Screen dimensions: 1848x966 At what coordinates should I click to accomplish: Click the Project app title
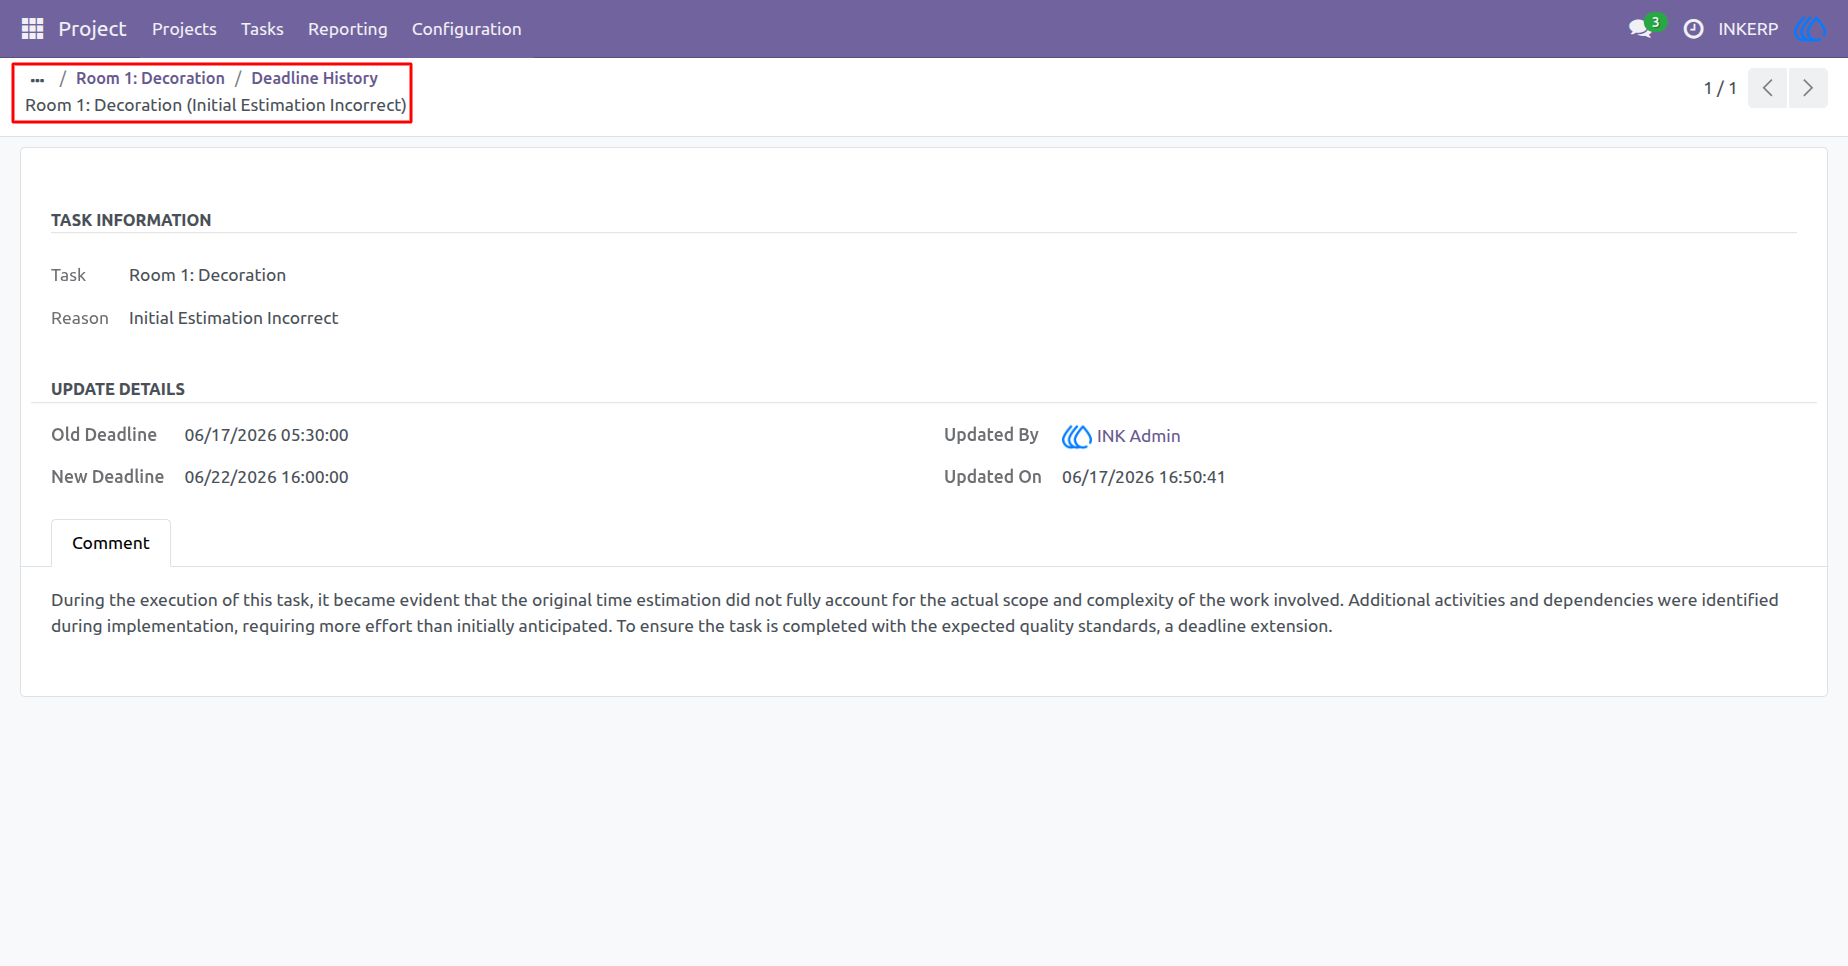(x=92, y=29)
